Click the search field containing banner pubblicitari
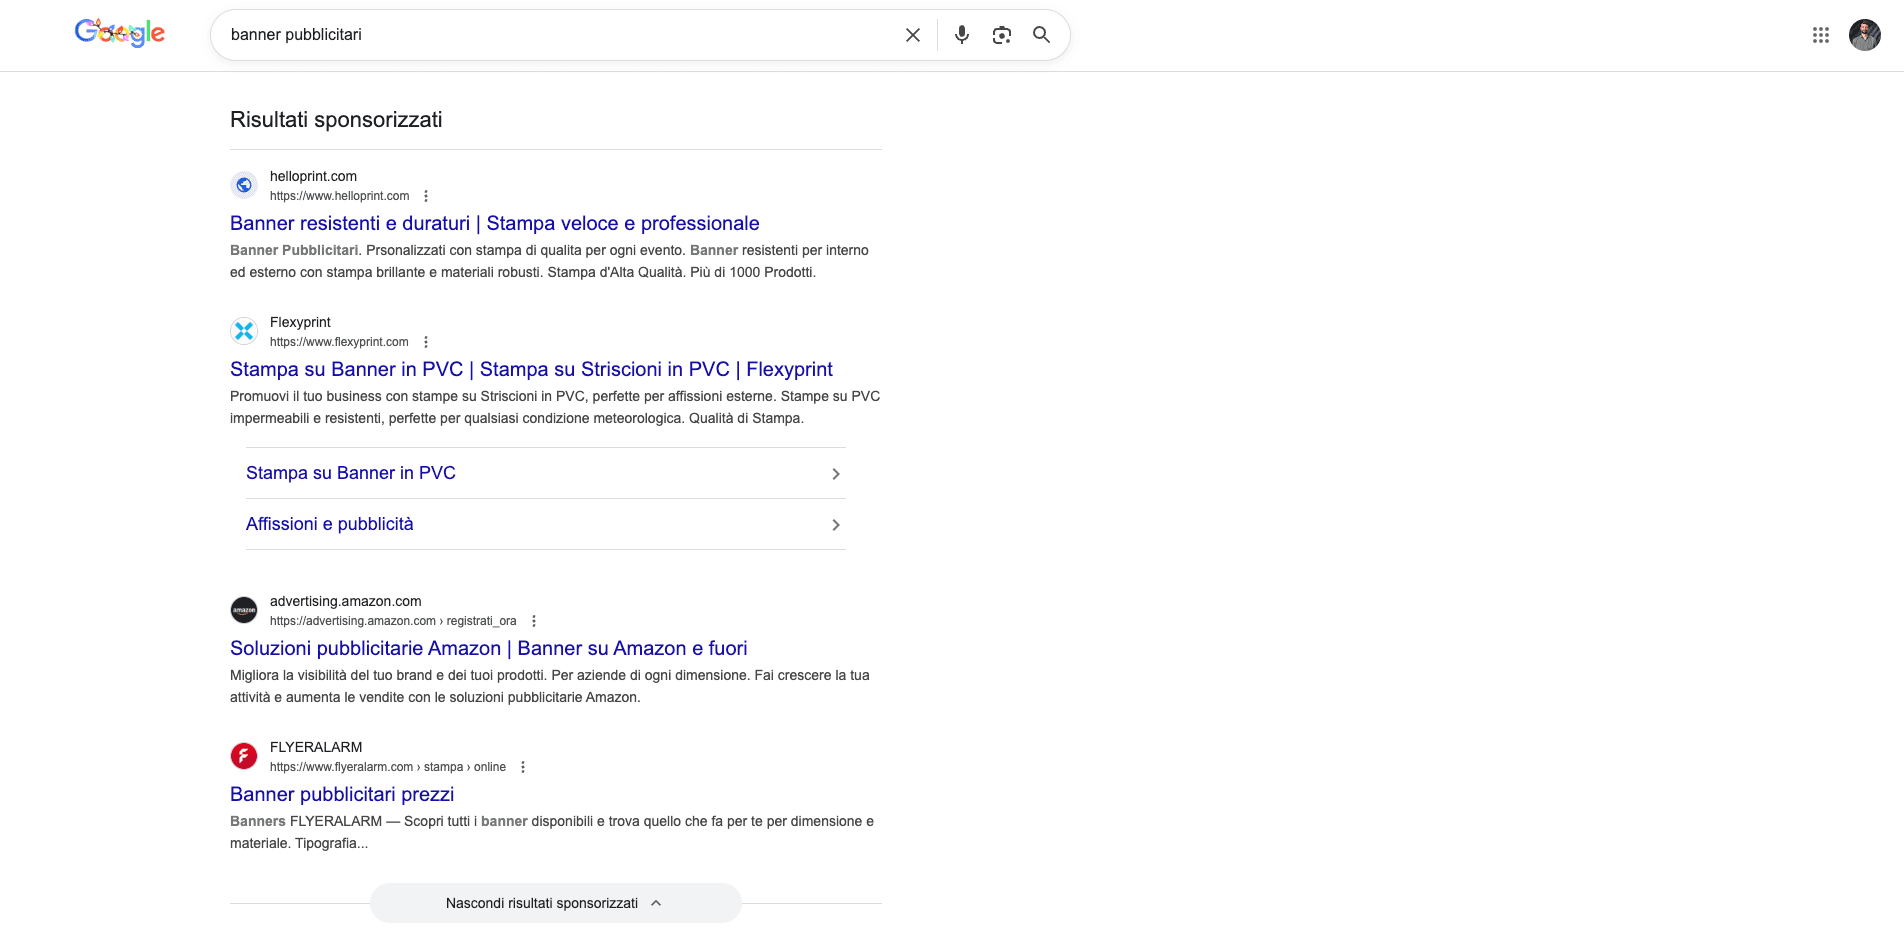Viewport: 1904px width, 936px height. (x=560, y=35)
